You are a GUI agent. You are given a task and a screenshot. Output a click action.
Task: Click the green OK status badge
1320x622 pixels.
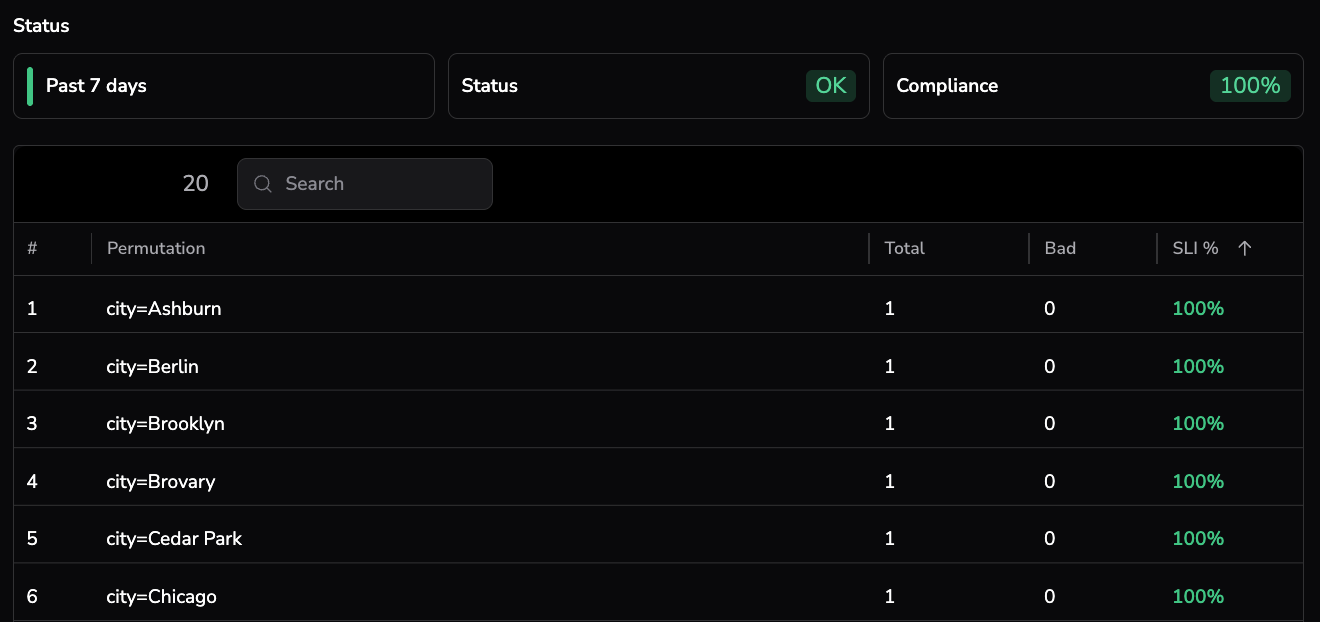point(831,86)
